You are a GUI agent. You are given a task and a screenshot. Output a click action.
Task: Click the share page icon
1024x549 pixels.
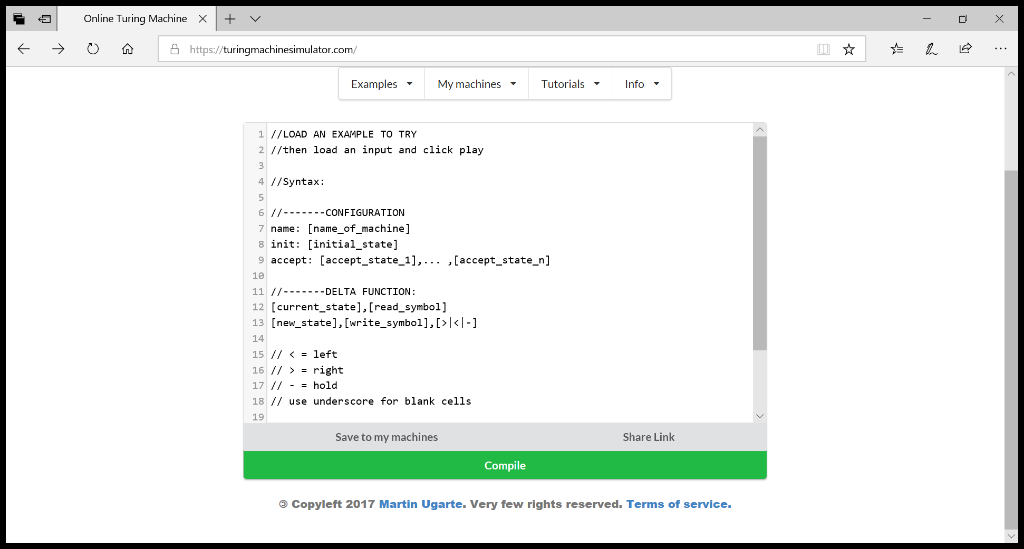[965, 49]
